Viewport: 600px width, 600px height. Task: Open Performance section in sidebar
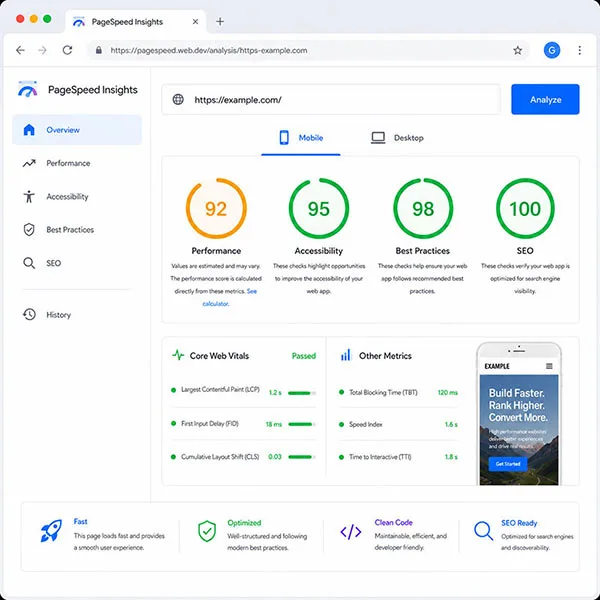coord(77,163)
